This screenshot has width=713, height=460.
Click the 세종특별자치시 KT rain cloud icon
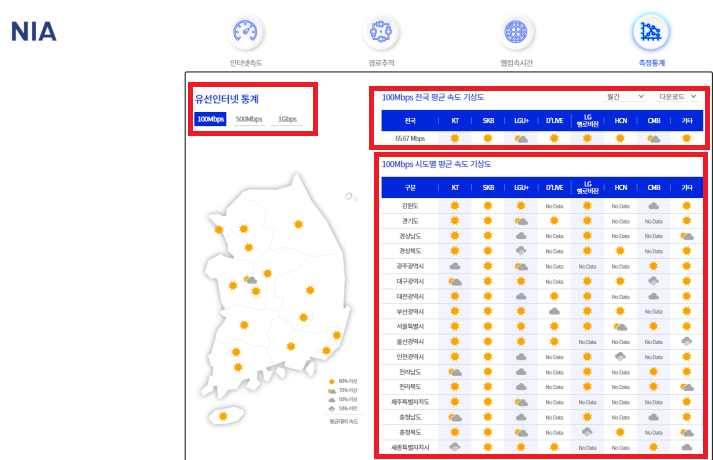click(455, 447)
